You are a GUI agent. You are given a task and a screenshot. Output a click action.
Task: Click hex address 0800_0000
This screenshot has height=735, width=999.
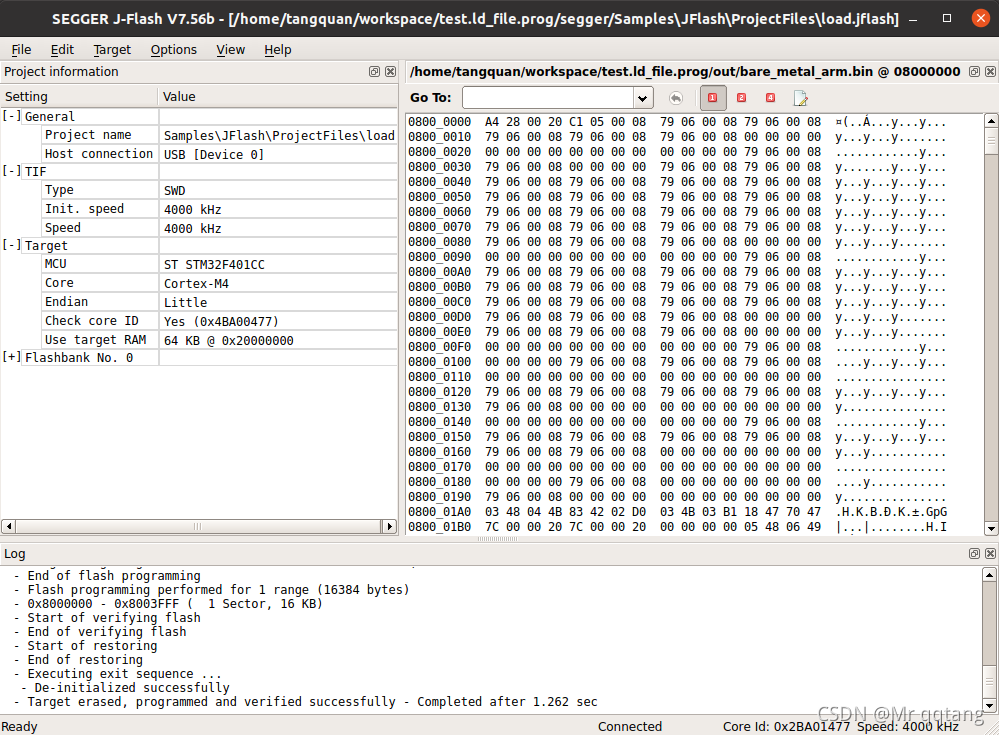(x=440, y=122)
